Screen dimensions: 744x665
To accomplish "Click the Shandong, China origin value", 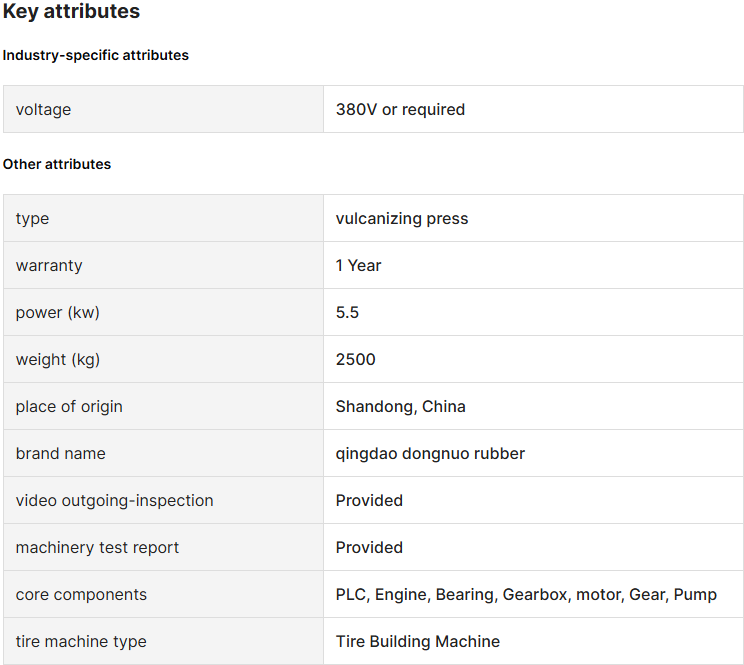I will point(400,406).
